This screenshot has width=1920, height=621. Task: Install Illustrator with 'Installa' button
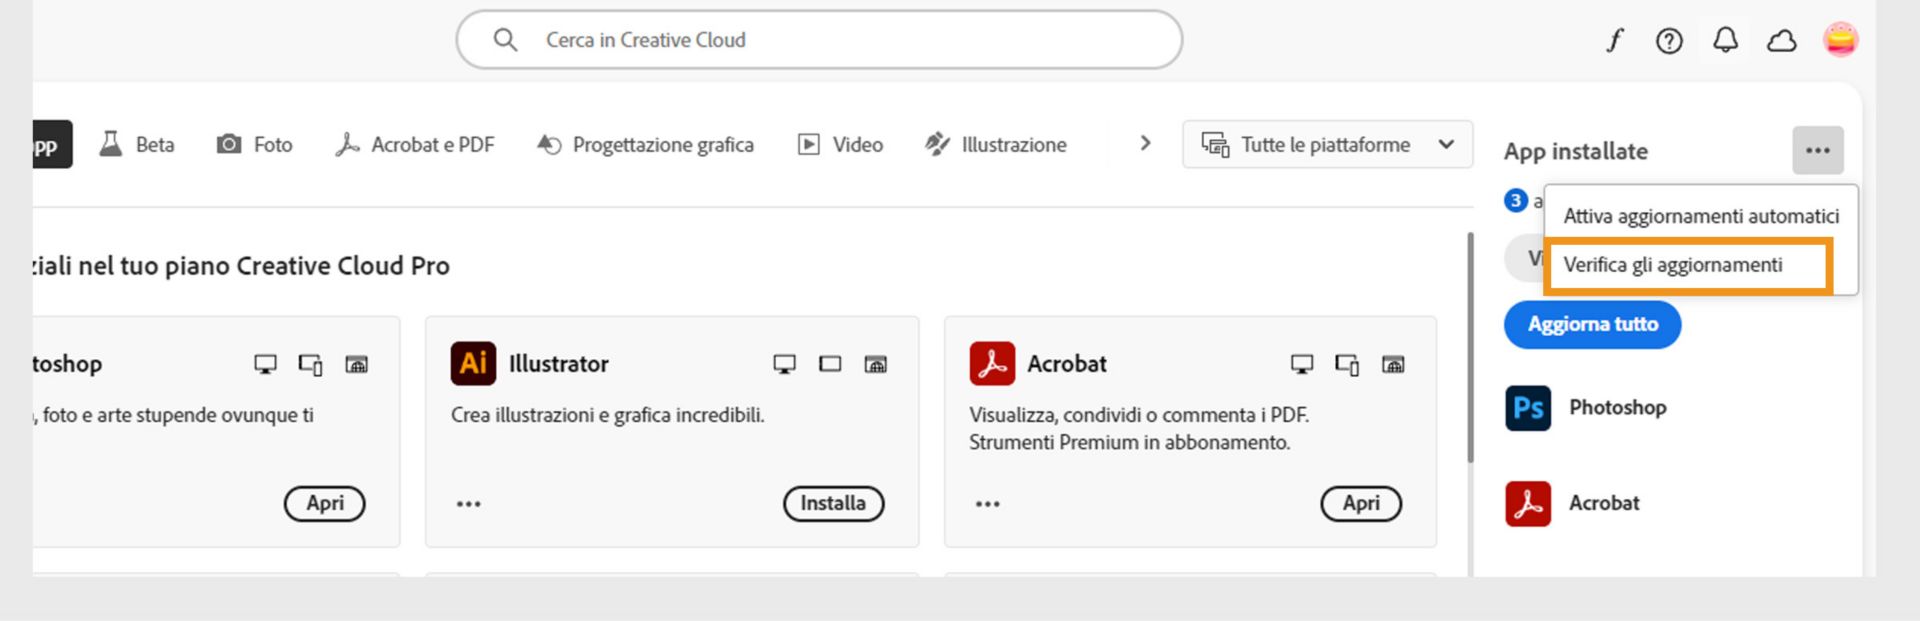tap(833, 504)
